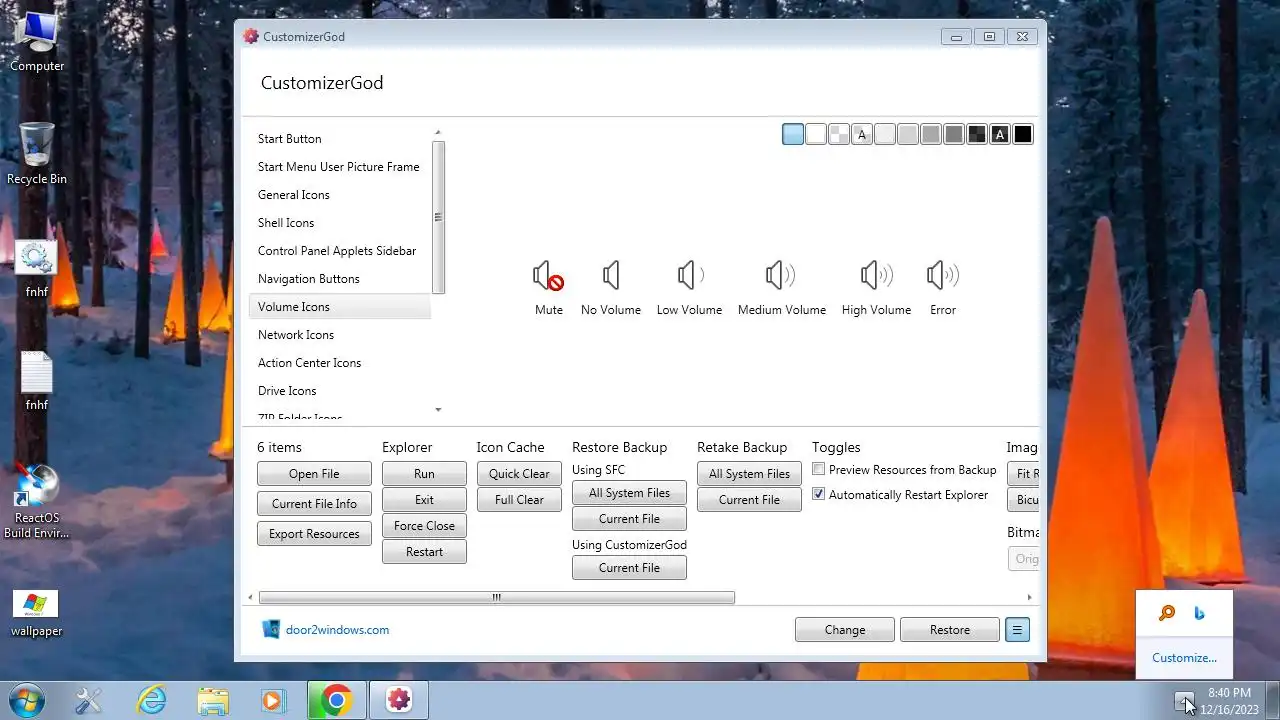
Task: Launch Internet Explorer from the taskbar
Action: [x=152, y=701]
